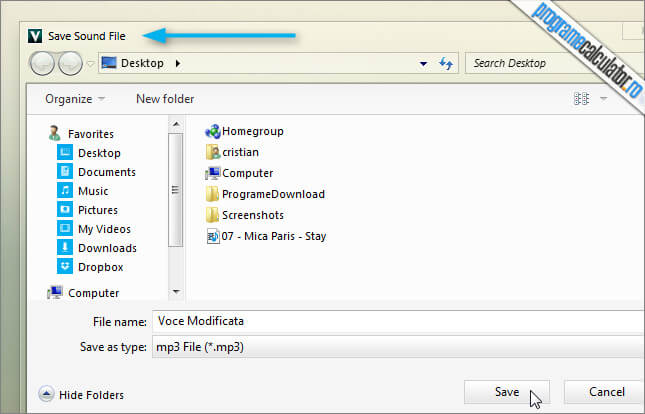Click the File name field with Voce Modificata
Image resolution: width=645 pixels, height=414 pixels.
(x=398, y=321)
